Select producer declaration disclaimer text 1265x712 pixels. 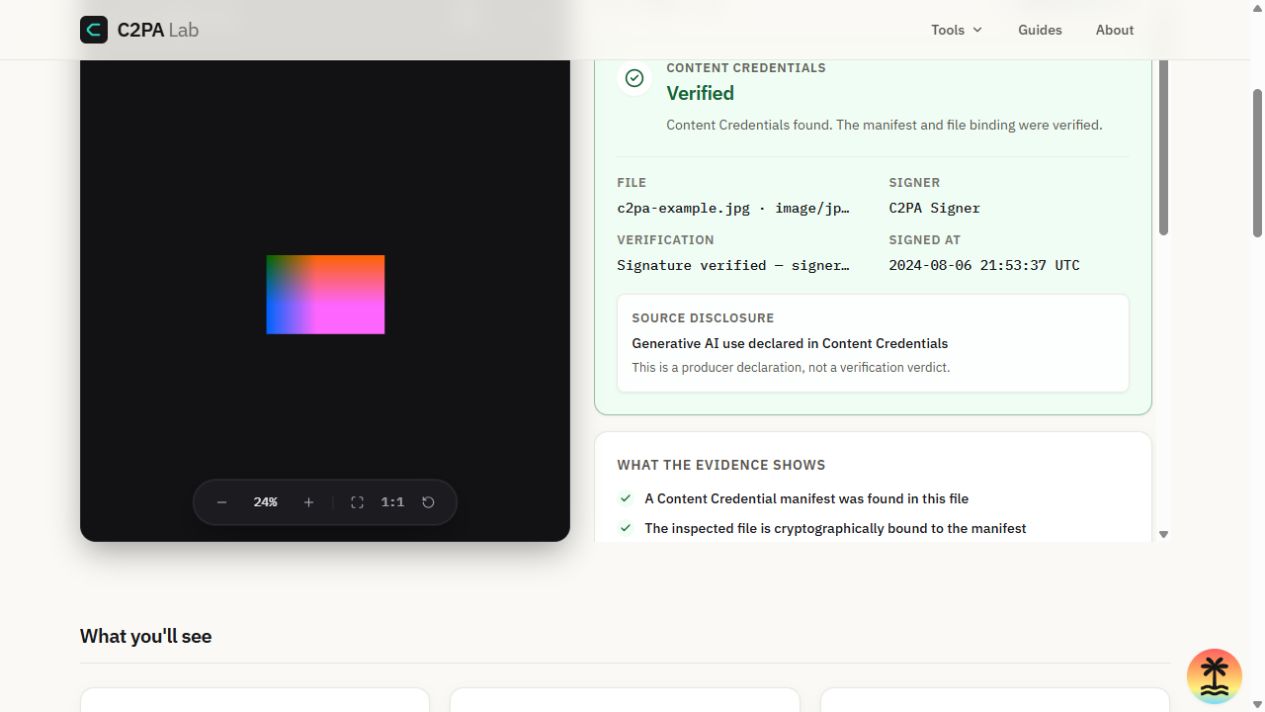(791, 367)
